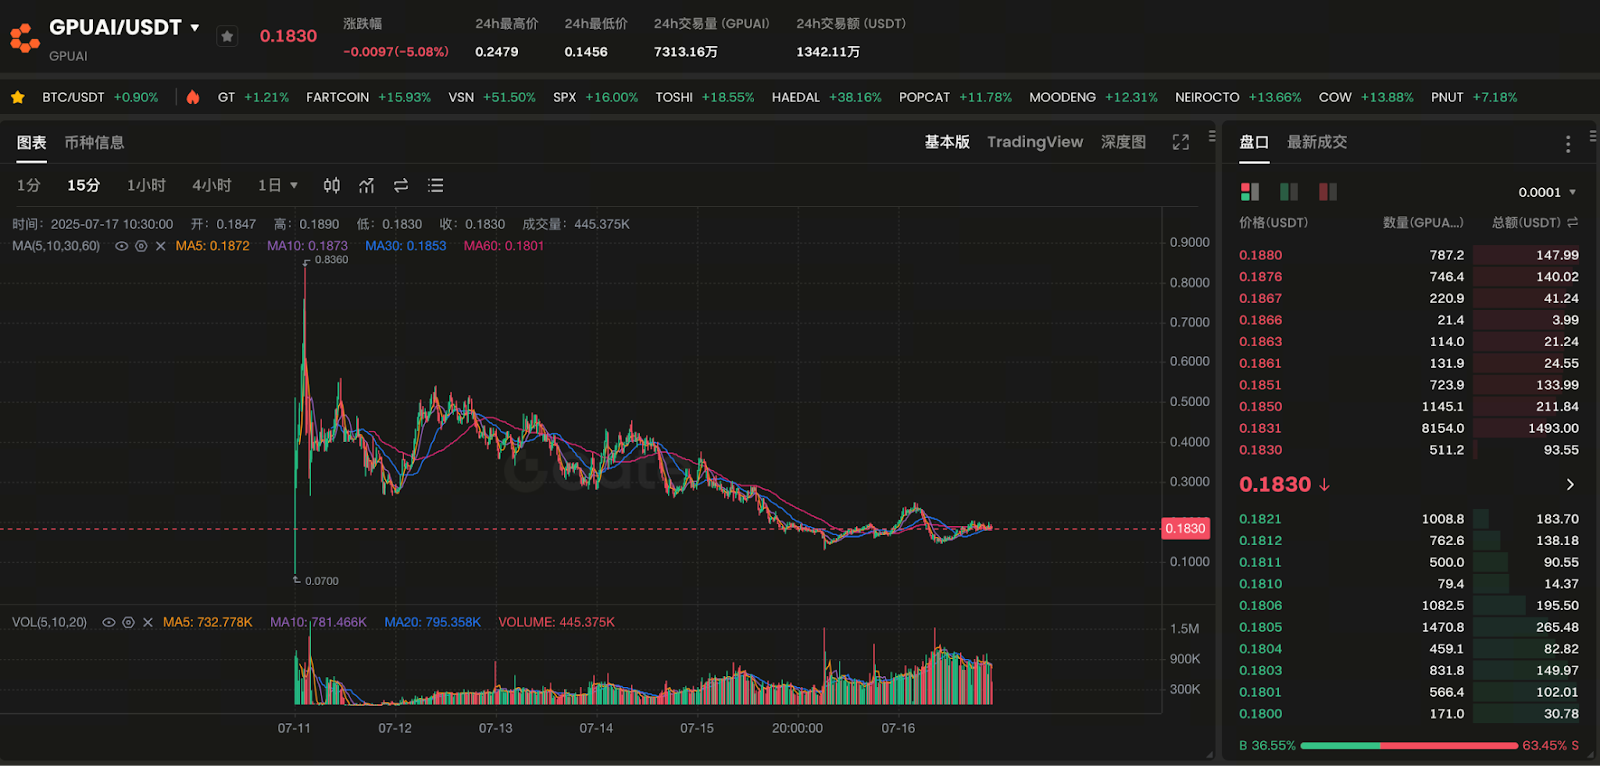Open GPUAI/USDT pair selector dropdown
The width and height of the screenshot is (1600, 766).
[x=195, y=28]
